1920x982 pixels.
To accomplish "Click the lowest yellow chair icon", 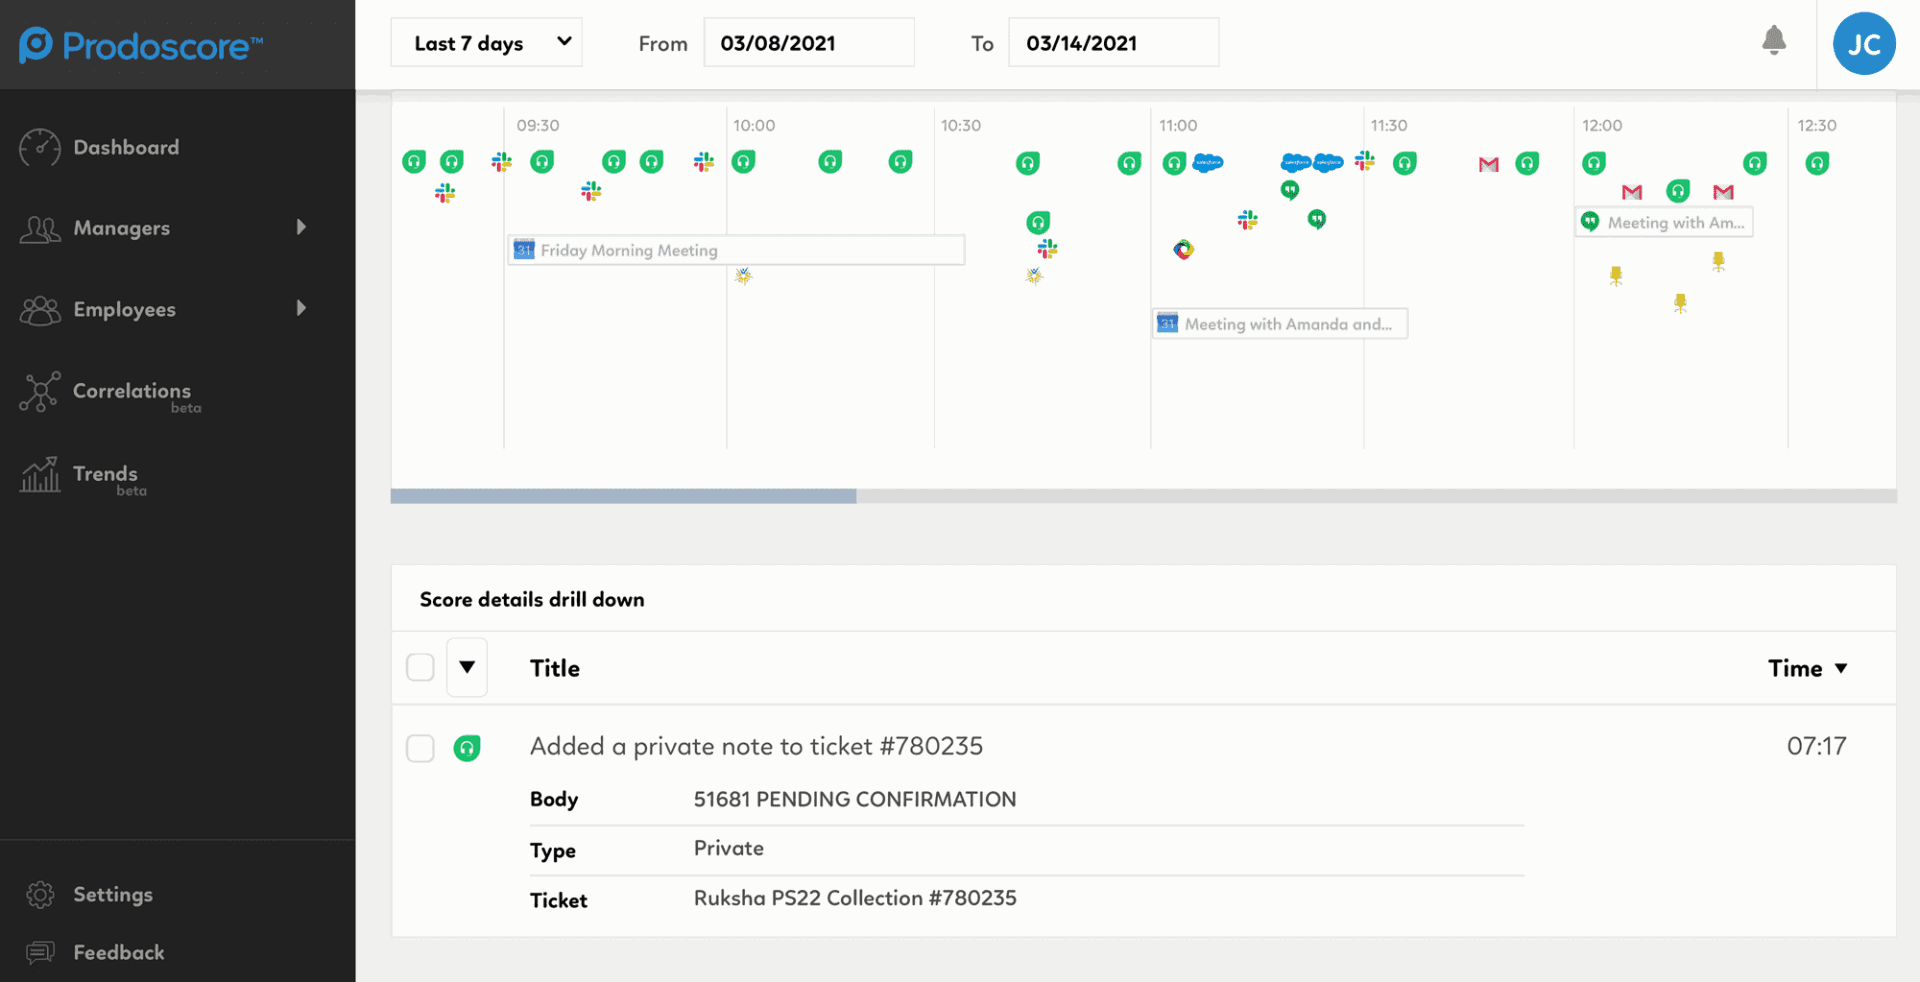I will point(1681,303).
